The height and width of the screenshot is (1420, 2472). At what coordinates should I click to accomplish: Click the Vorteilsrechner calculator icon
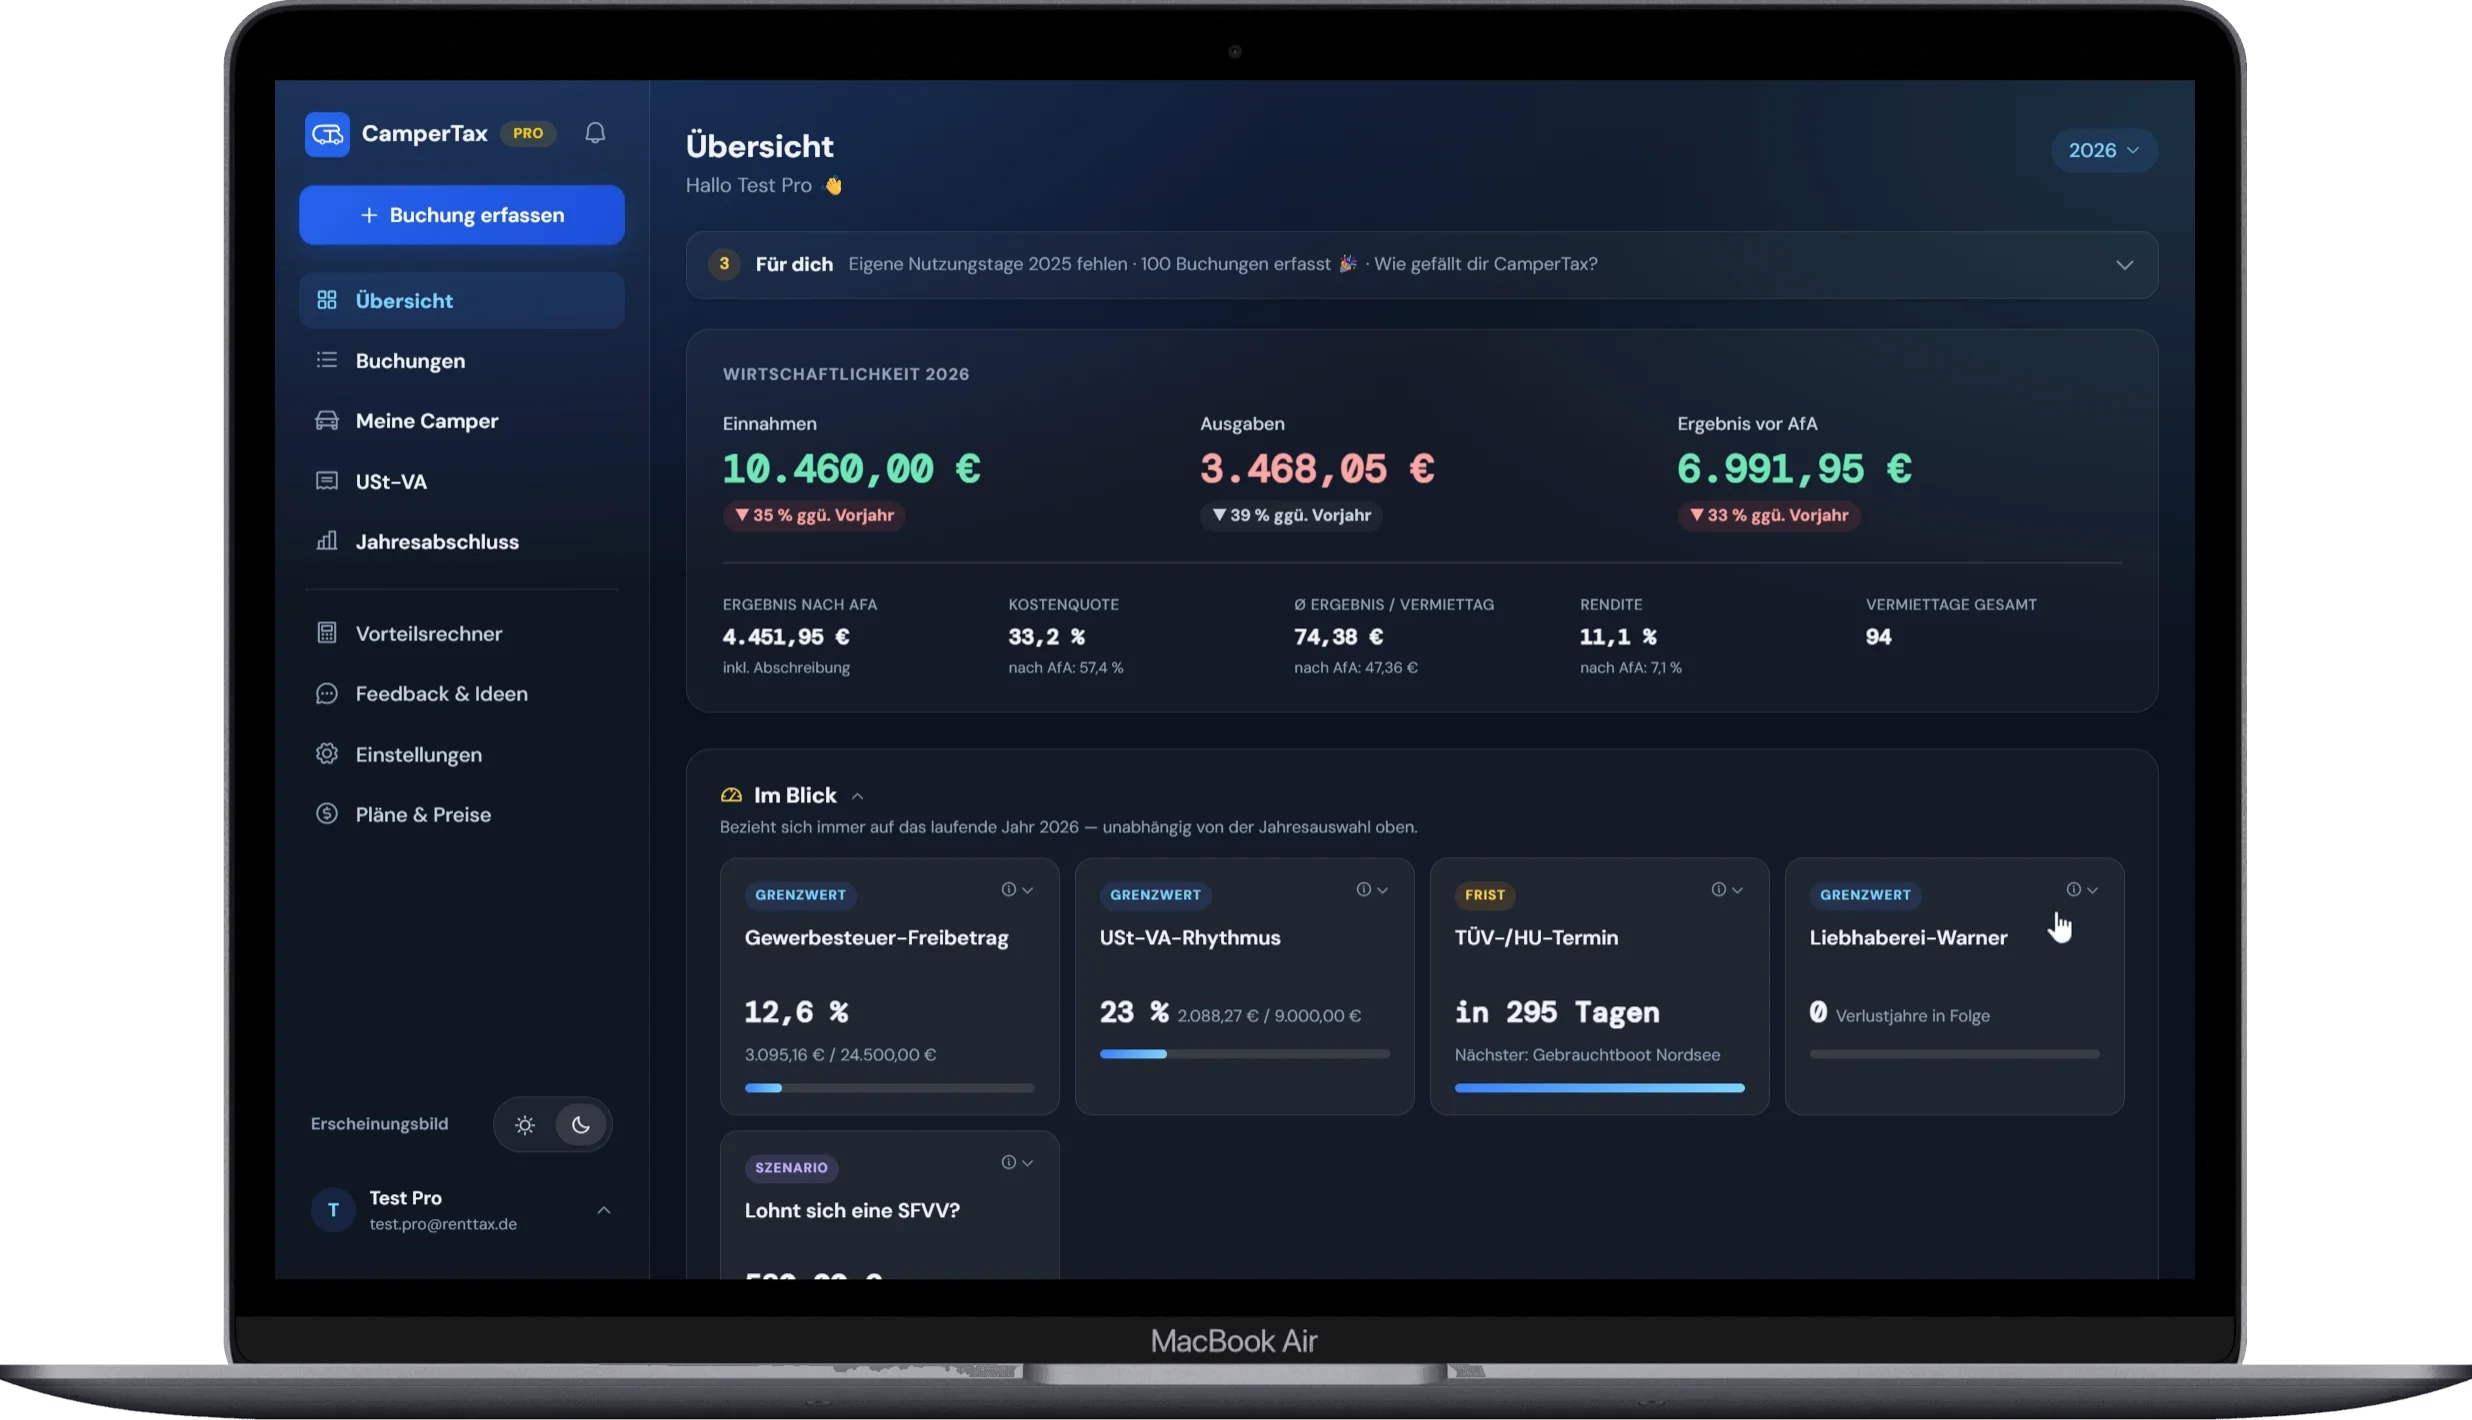click(327, 633)
